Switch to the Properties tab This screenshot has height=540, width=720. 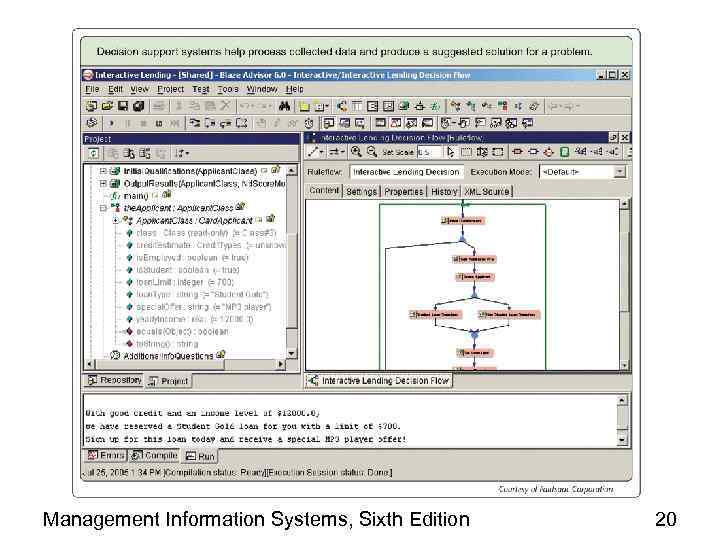click(404, 191)
